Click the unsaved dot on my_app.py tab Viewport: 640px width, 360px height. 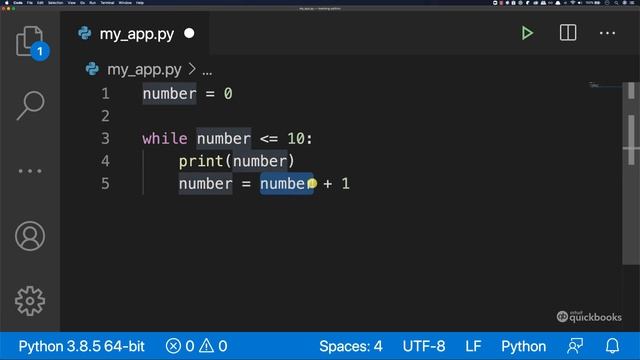coord(189,33)
